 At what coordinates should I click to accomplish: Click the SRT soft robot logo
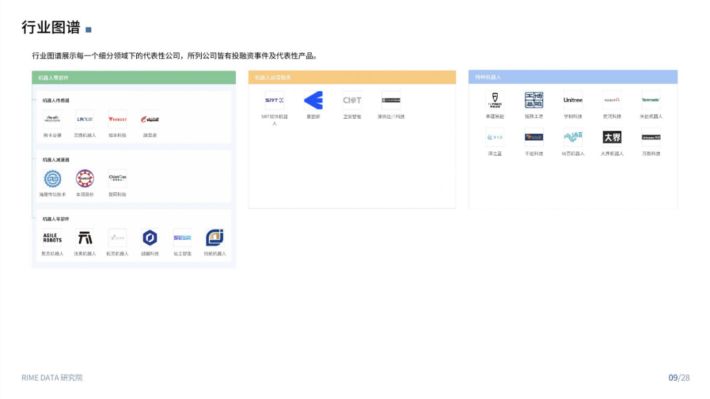274,100
